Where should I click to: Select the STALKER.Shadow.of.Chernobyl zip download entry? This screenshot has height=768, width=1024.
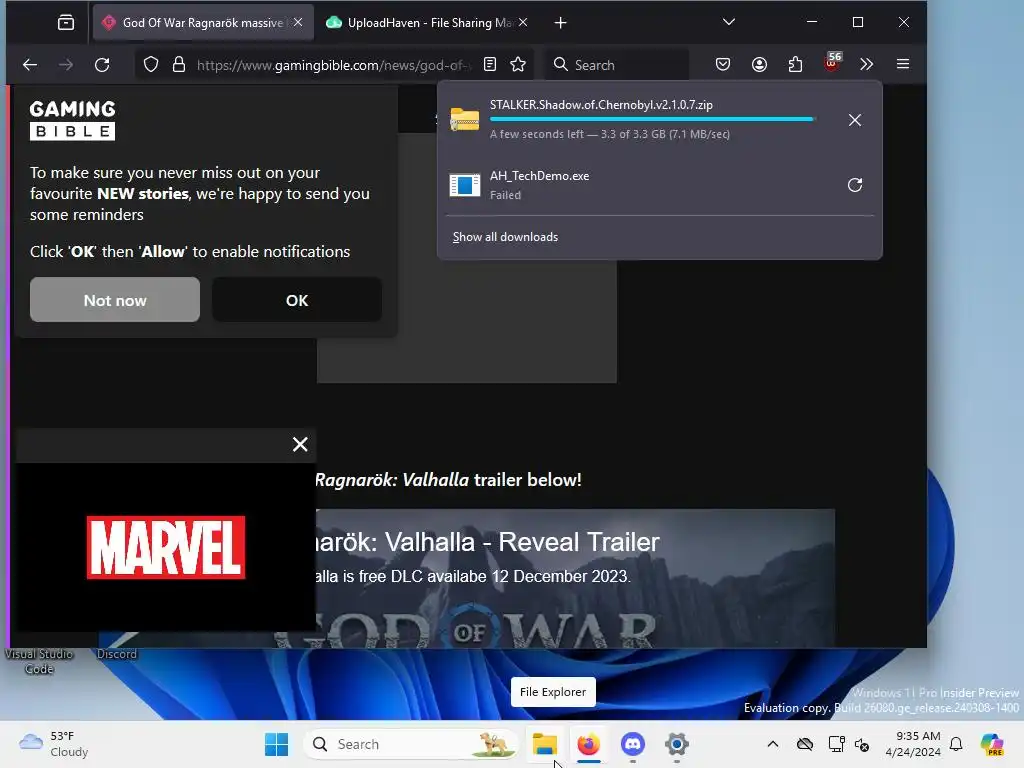tap(640, 120)
